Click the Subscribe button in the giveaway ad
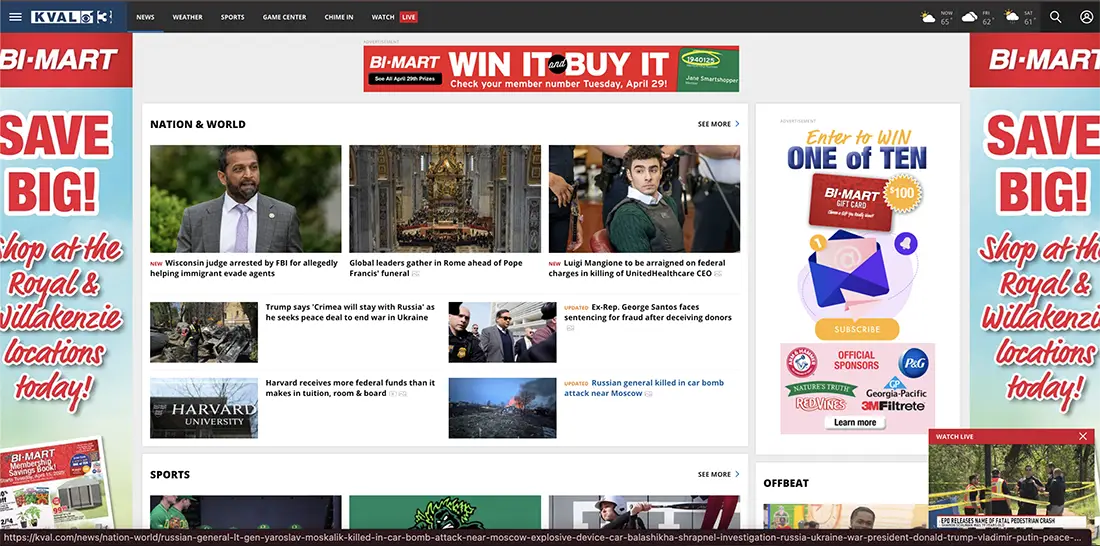Image resolution: width=1100 pixels, height=546 pixels. click(857, 329)
